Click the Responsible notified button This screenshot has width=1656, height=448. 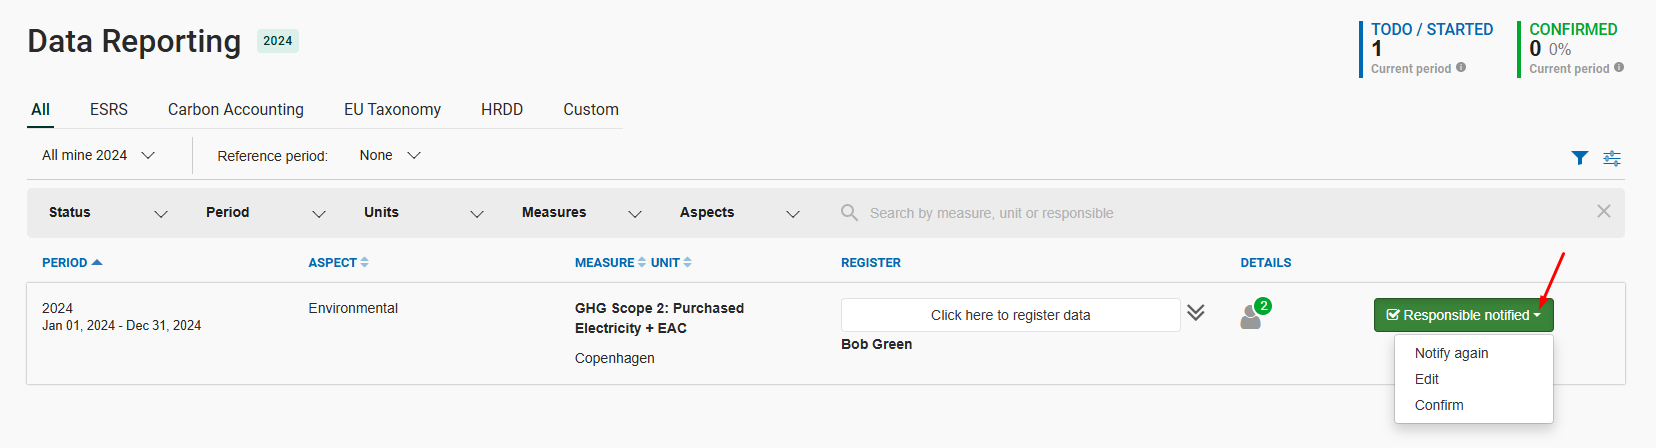coord(1463,315)
